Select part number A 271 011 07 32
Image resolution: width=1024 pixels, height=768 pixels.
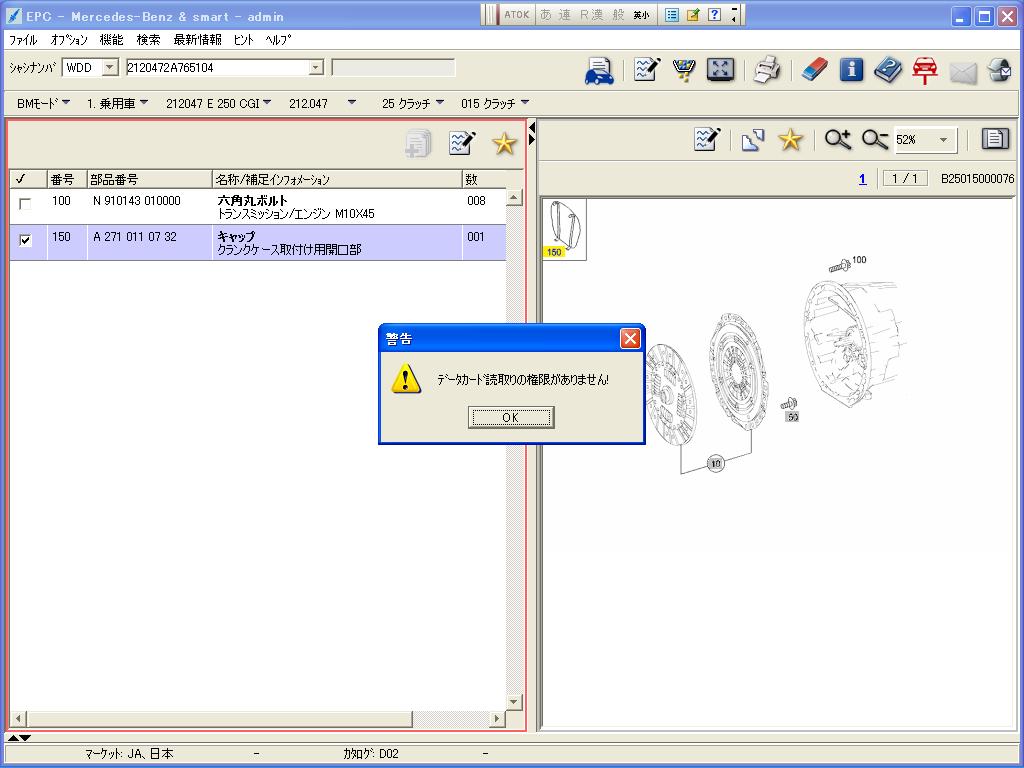tap(135, 236)
